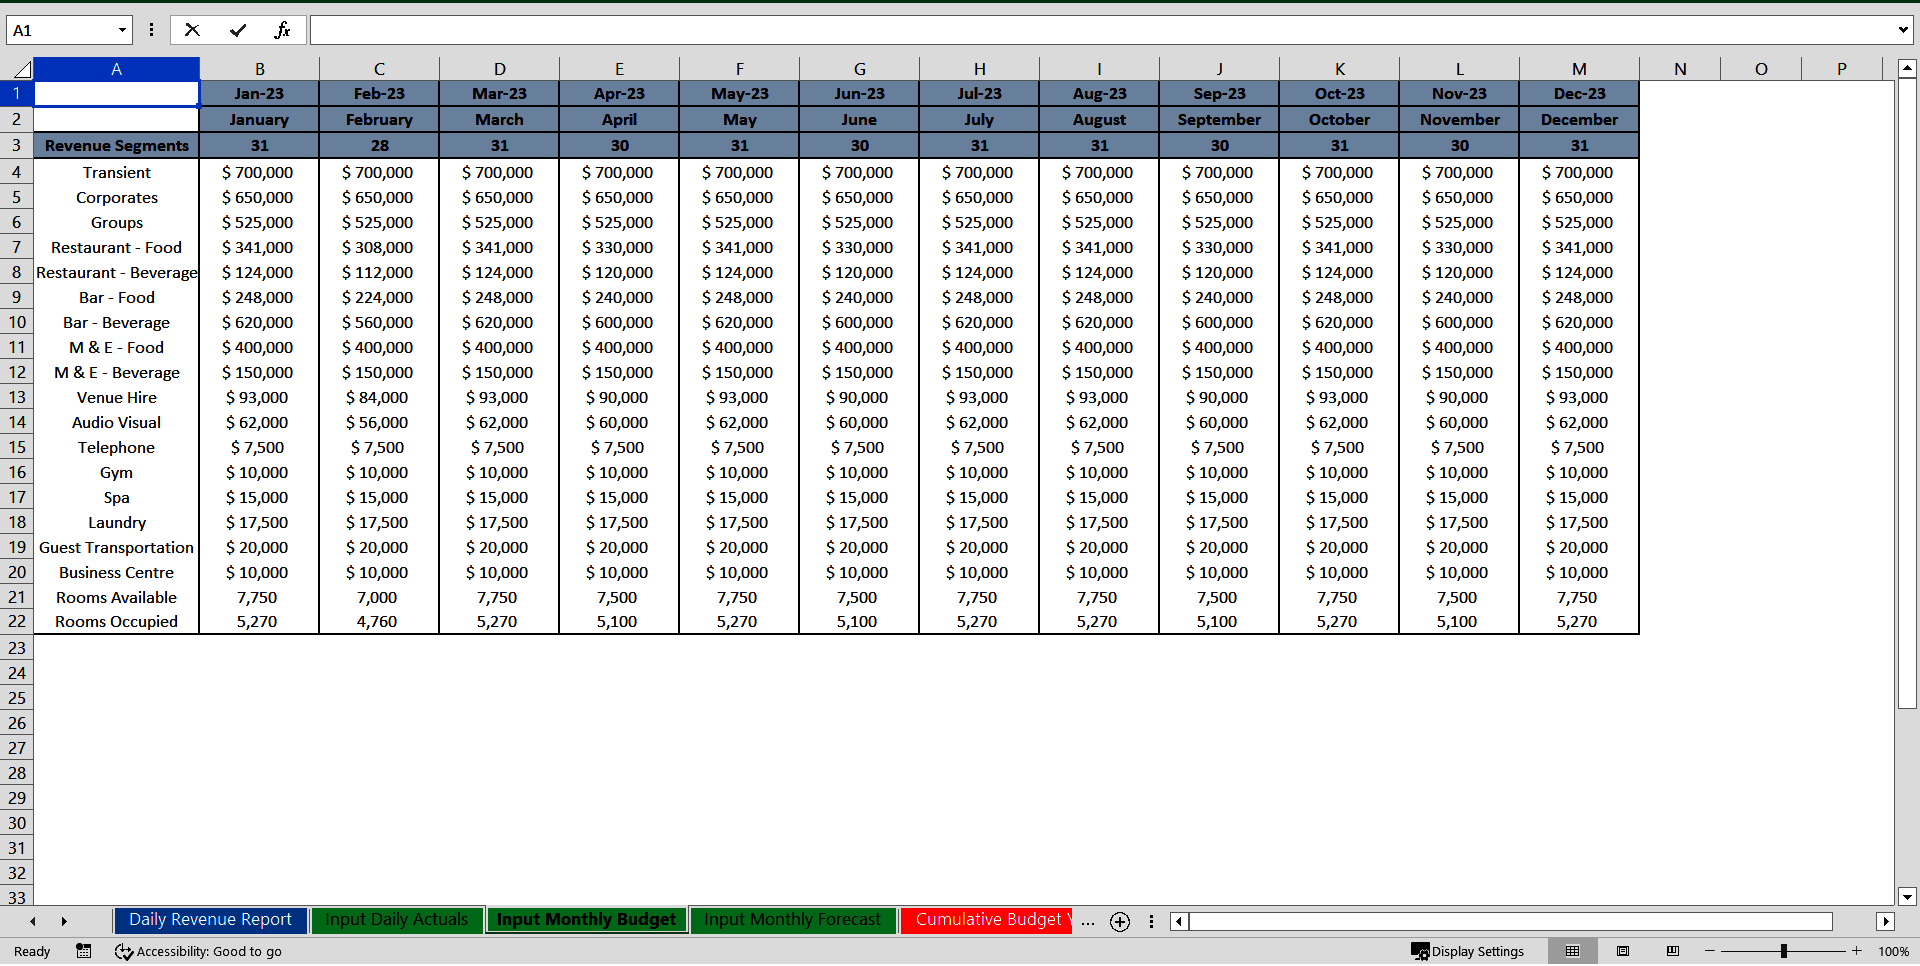Click the Name Box showing A1
This screenshot has width=1920, height=966.
click(62, 30)
